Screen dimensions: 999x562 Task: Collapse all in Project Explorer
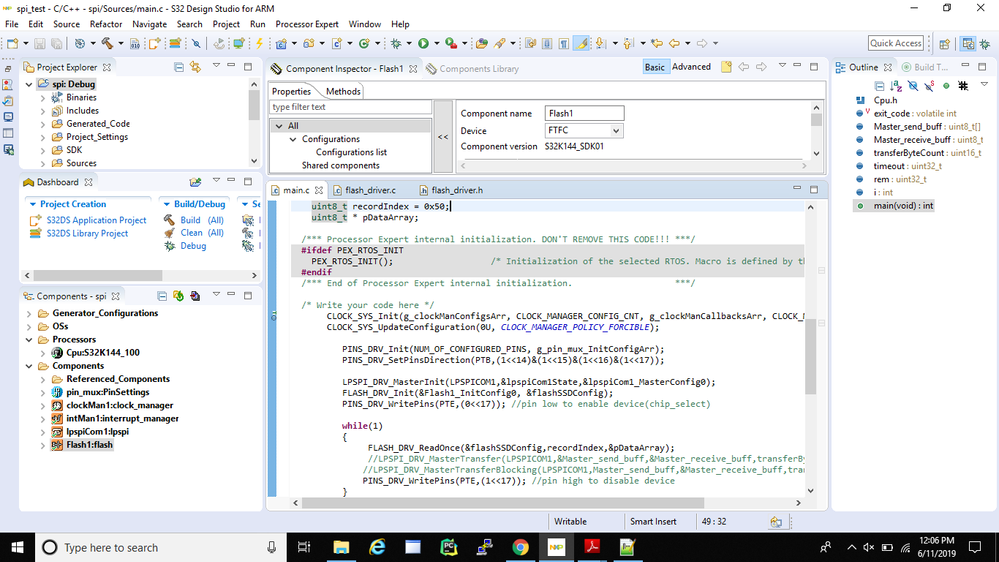[179, 67]
